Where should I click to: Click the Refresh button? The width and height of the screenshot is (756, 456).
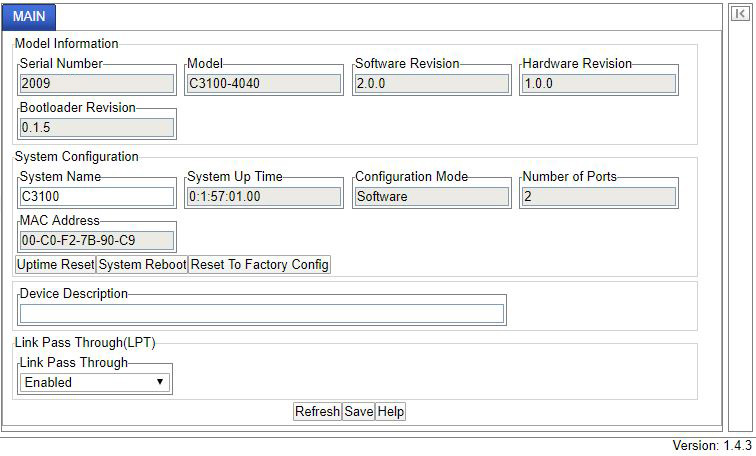(x=317, y=412)
